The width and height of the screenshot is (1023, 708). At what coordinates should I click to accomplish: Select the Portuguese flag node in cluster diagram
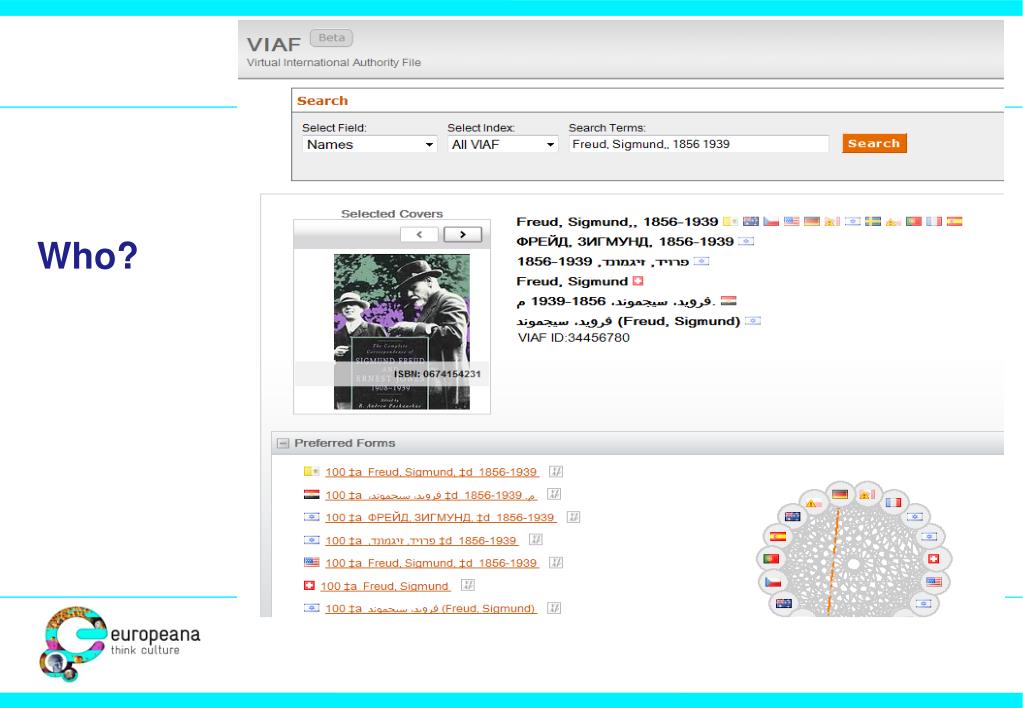[771, 559]
